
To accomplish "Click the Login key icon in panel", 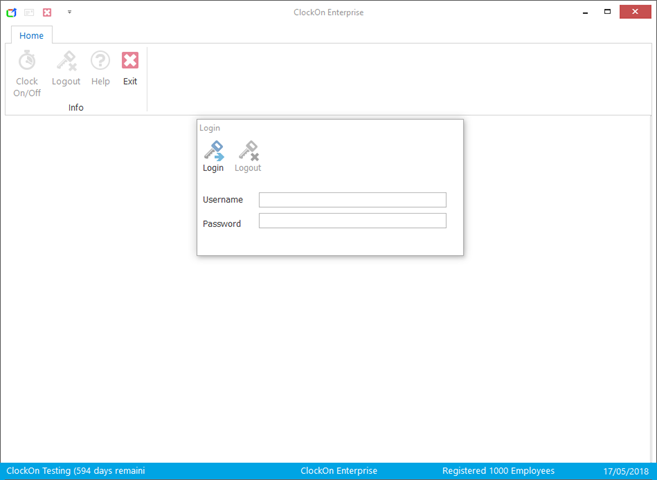I will tap(214, 151).
